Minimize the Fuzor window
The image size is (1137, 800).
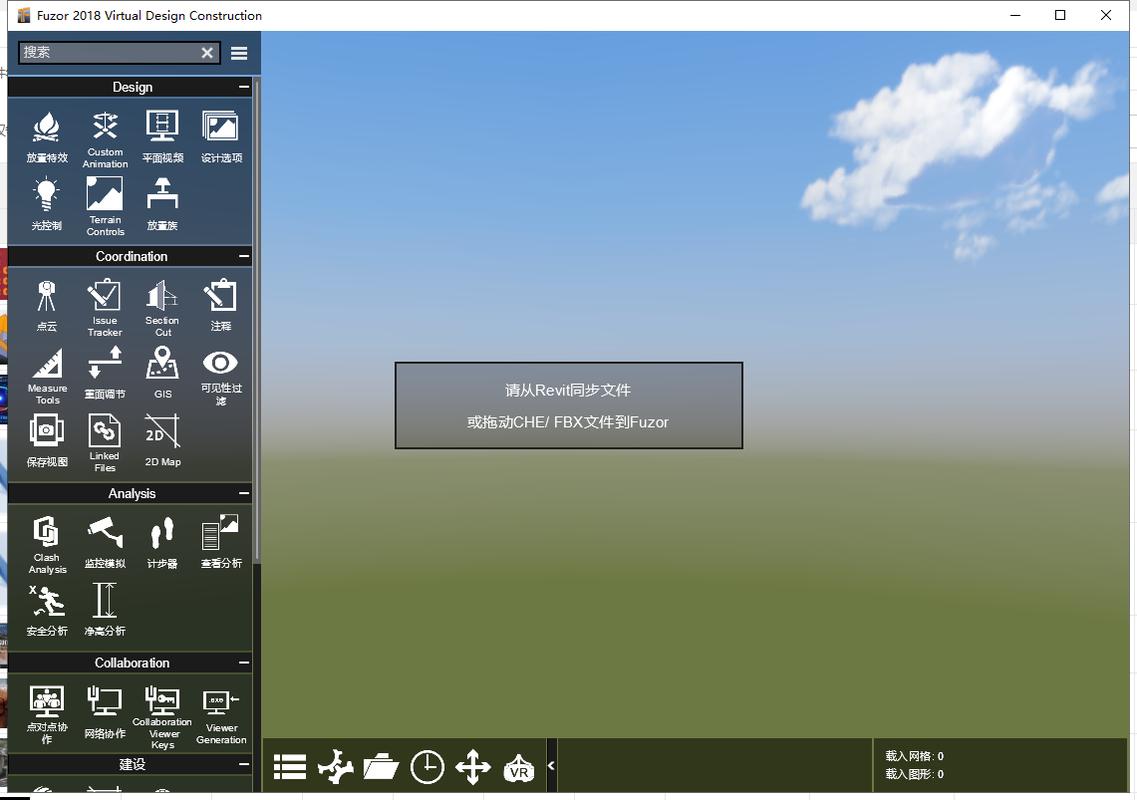coord(1015,15)
